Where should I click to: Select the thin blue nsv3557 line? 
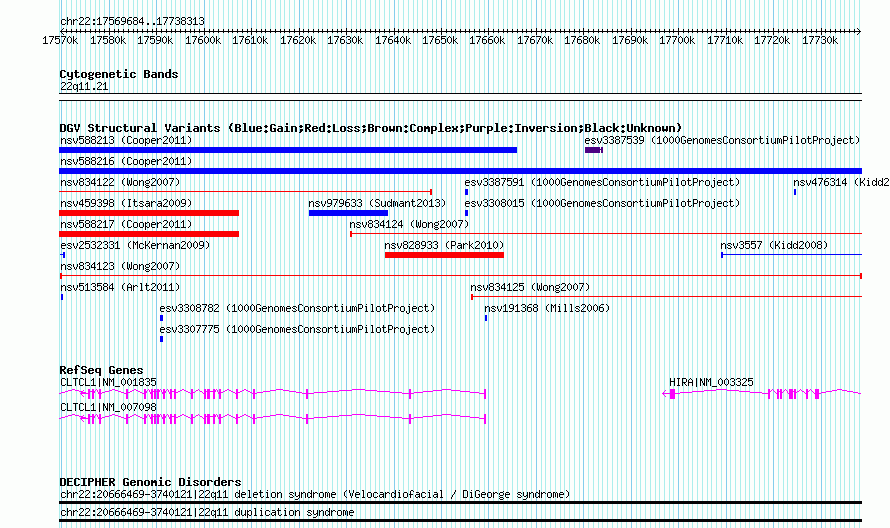coord(791,255)
